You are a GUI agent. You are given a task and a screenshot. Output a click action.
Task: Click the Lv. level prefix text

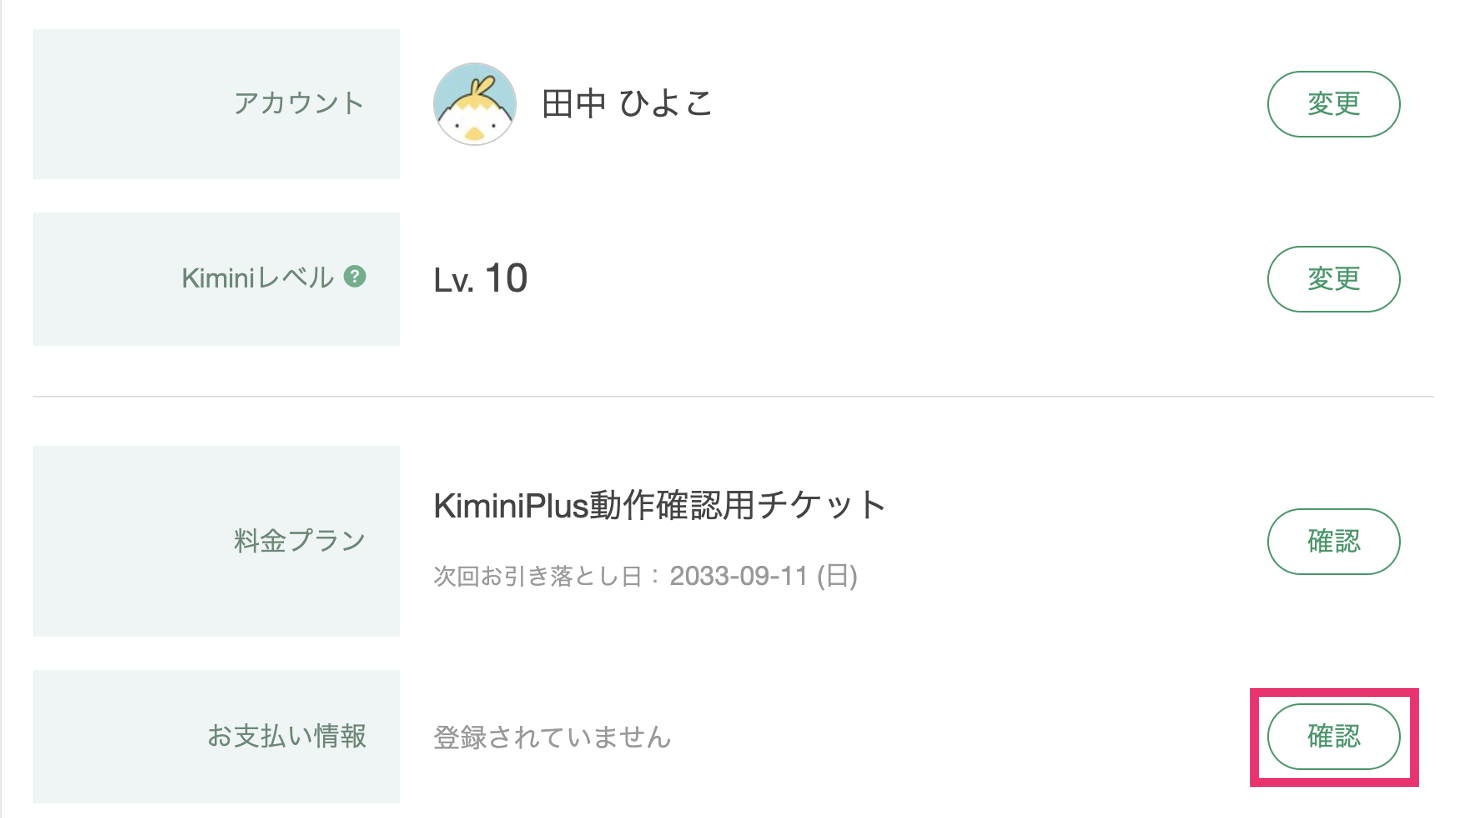453,281
